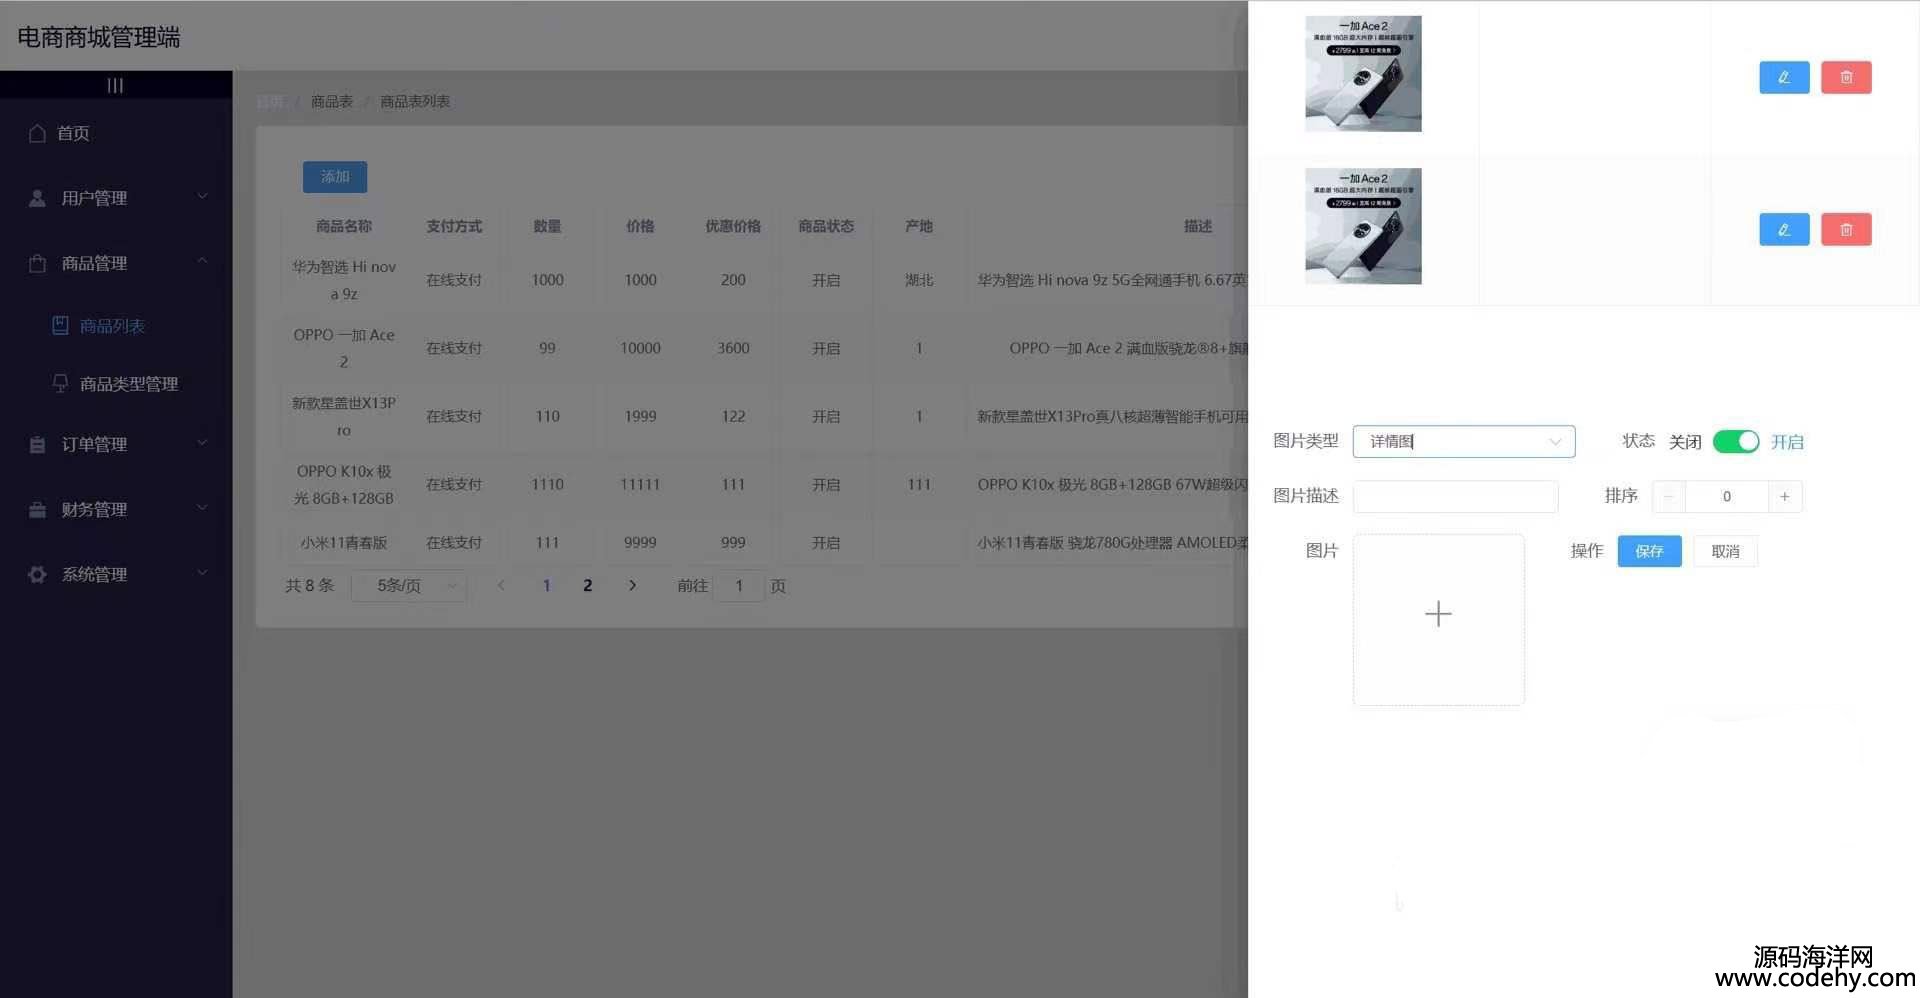The height and width of the screenshot is (998, 1920).
Task: Select page 2 in pagination
Action: coord(587,586)
